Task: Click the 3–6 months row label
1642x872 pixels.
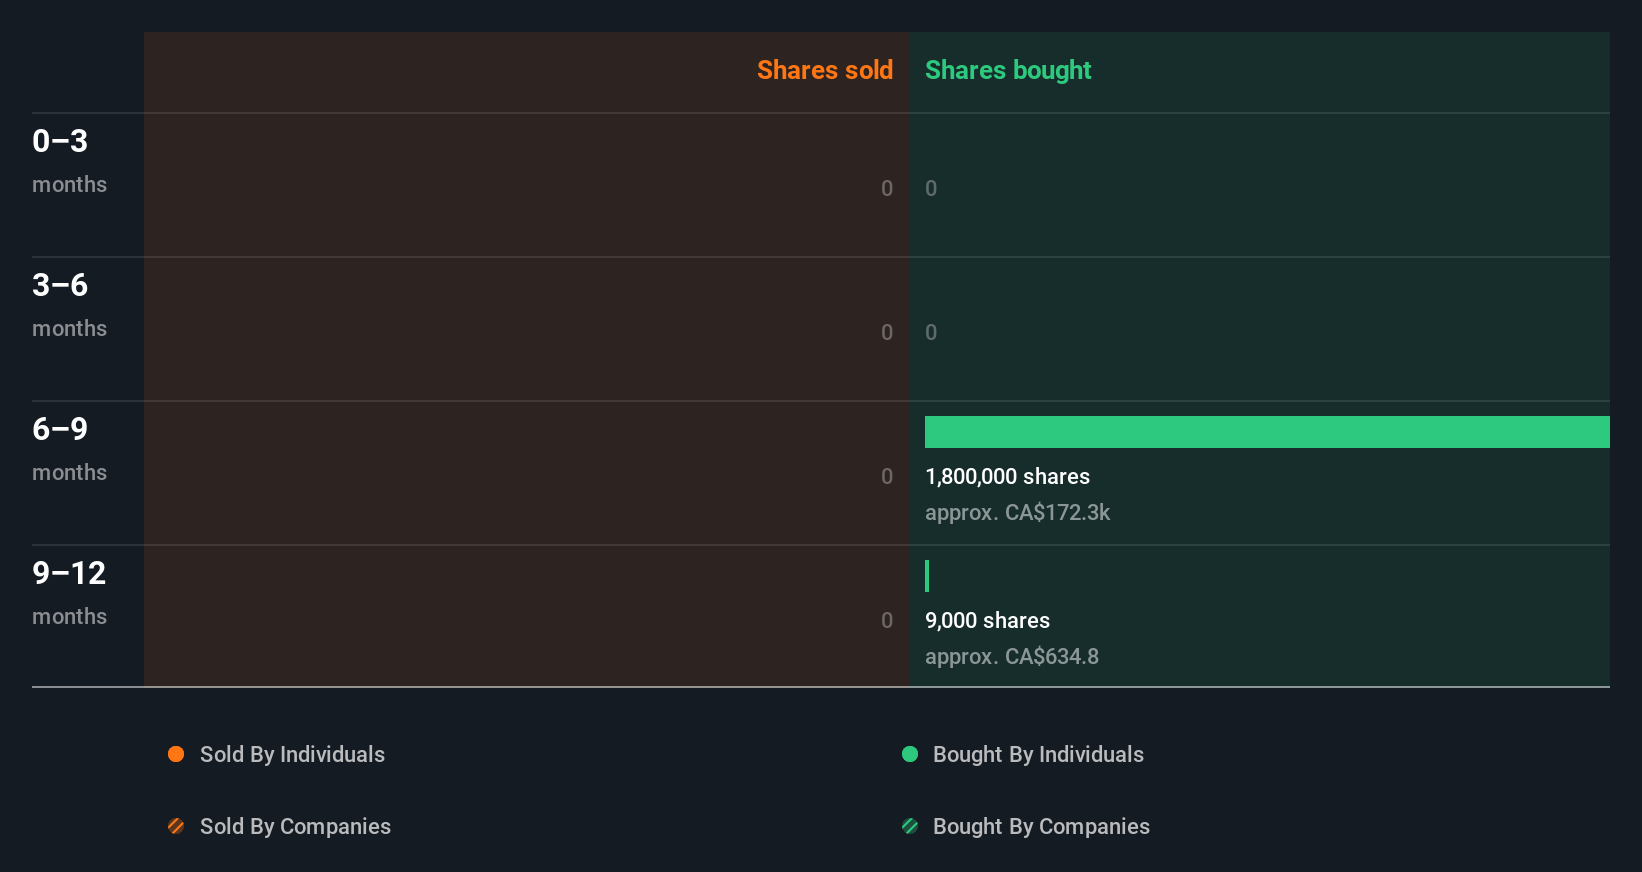Action: click(69, 305)
